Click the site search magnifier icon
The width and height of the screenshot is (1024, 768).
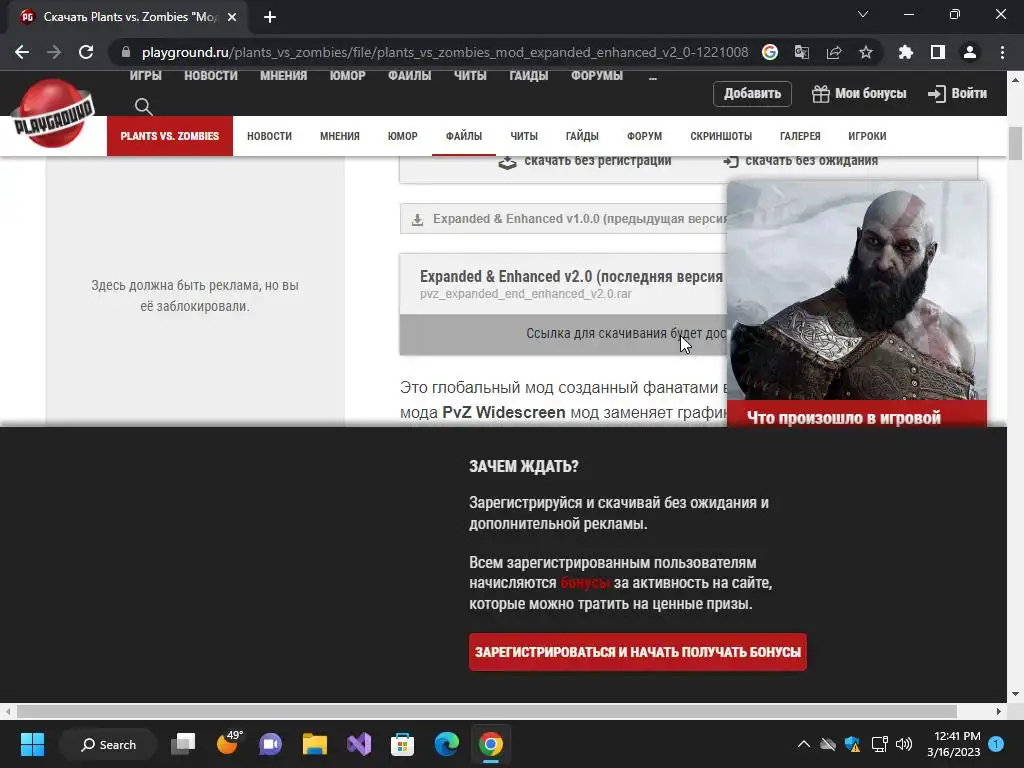[x=144, y=106]
